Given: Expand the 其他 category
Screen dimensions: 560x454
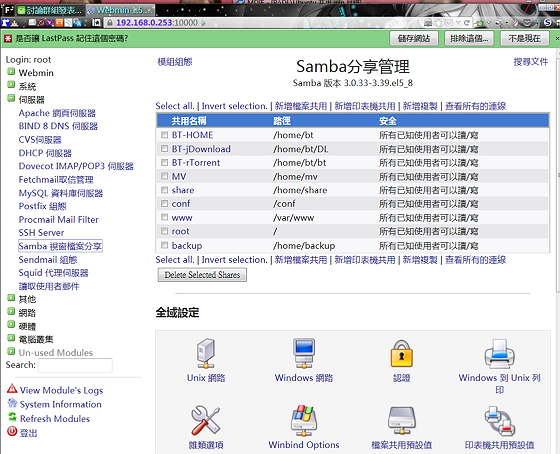Looking at the screenshot, I should [11, 298].
